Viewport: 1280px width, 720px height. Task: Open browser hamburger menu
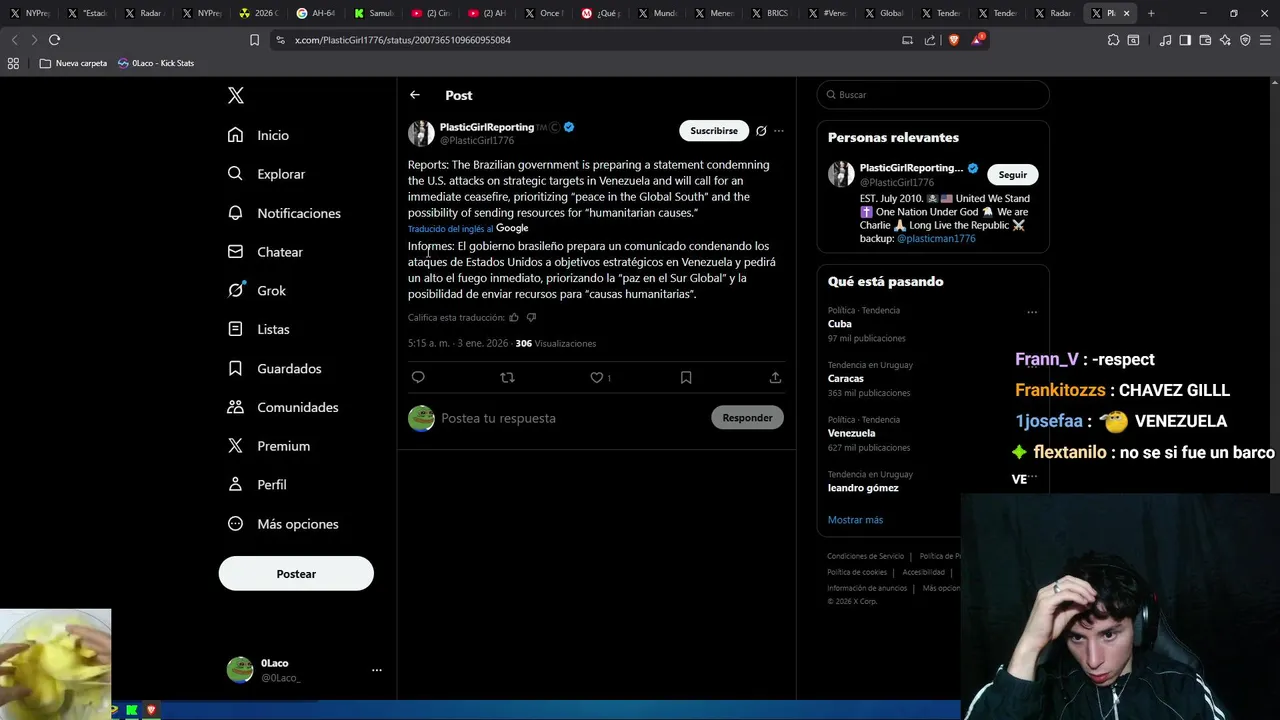click(1265, 40)
